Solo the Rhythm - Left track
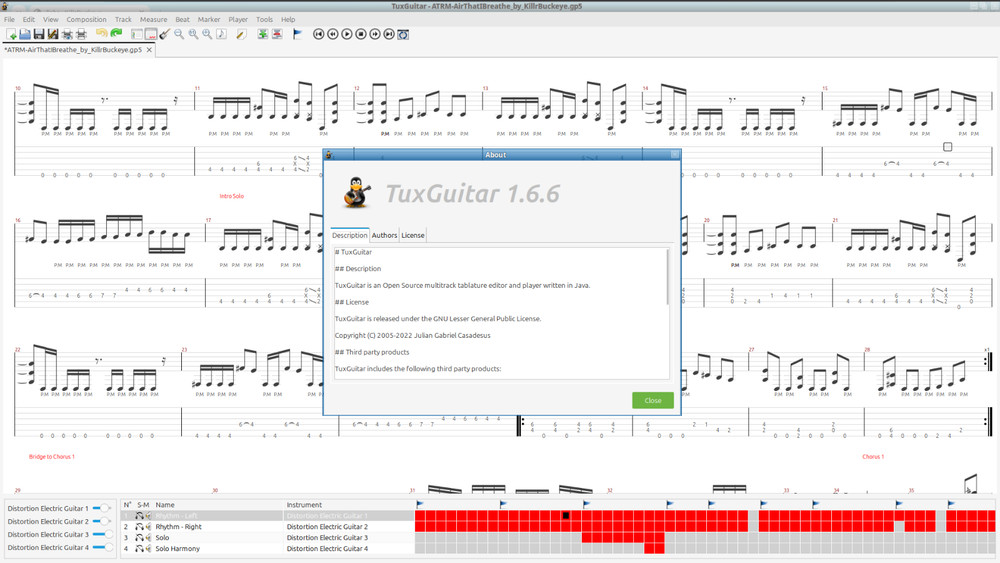Image resolution: width=1000 pixels, height=563 pixels. pos(139,516)
